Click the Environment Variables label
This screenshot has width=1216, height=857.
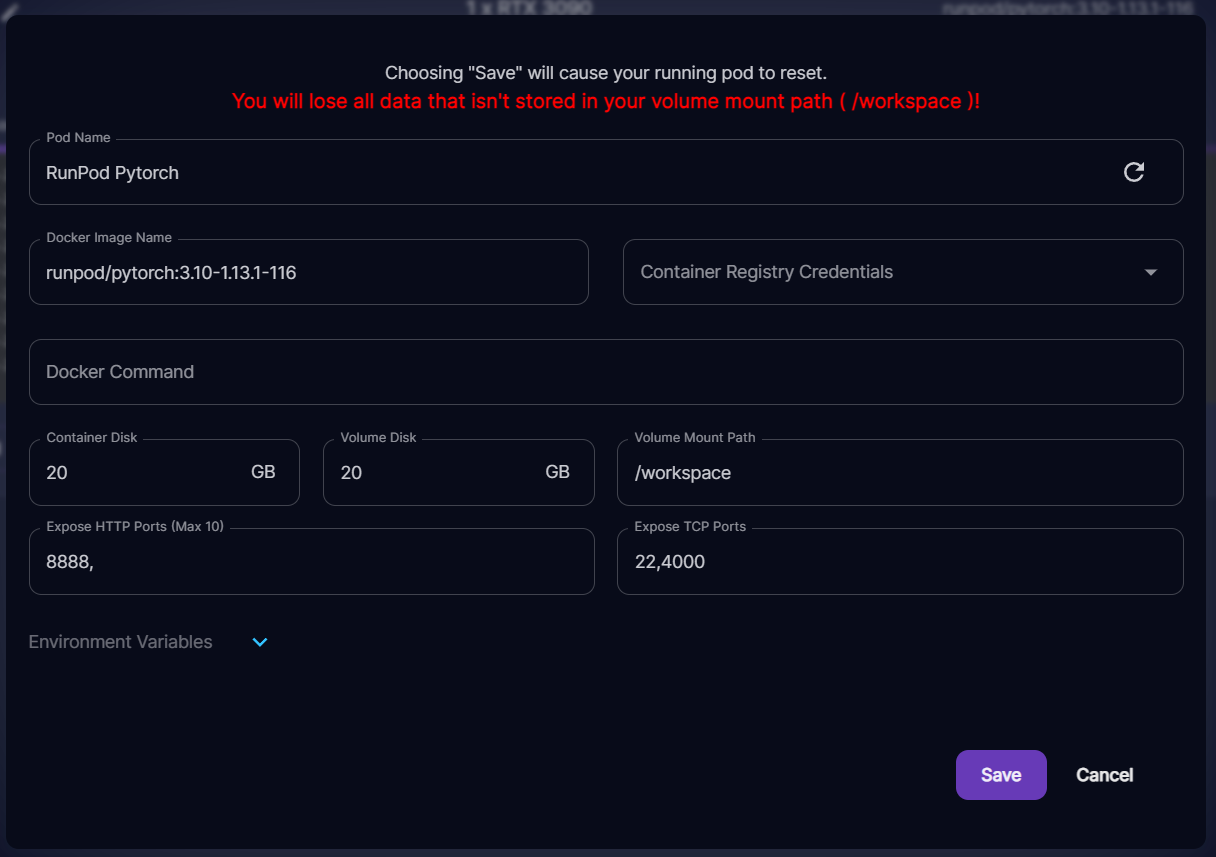pyautogui.click(x=121, y=642)
